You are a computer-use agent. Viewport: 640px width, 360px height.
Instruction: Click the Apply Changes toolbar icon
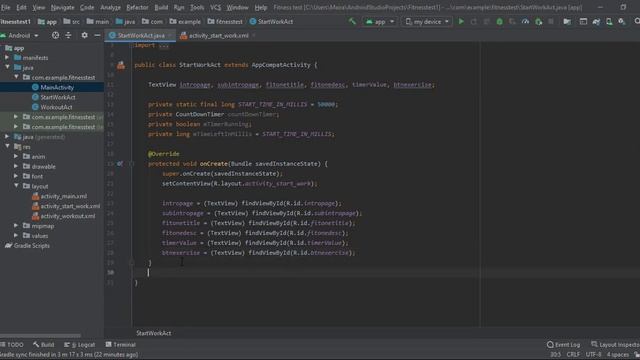[474, 21]
